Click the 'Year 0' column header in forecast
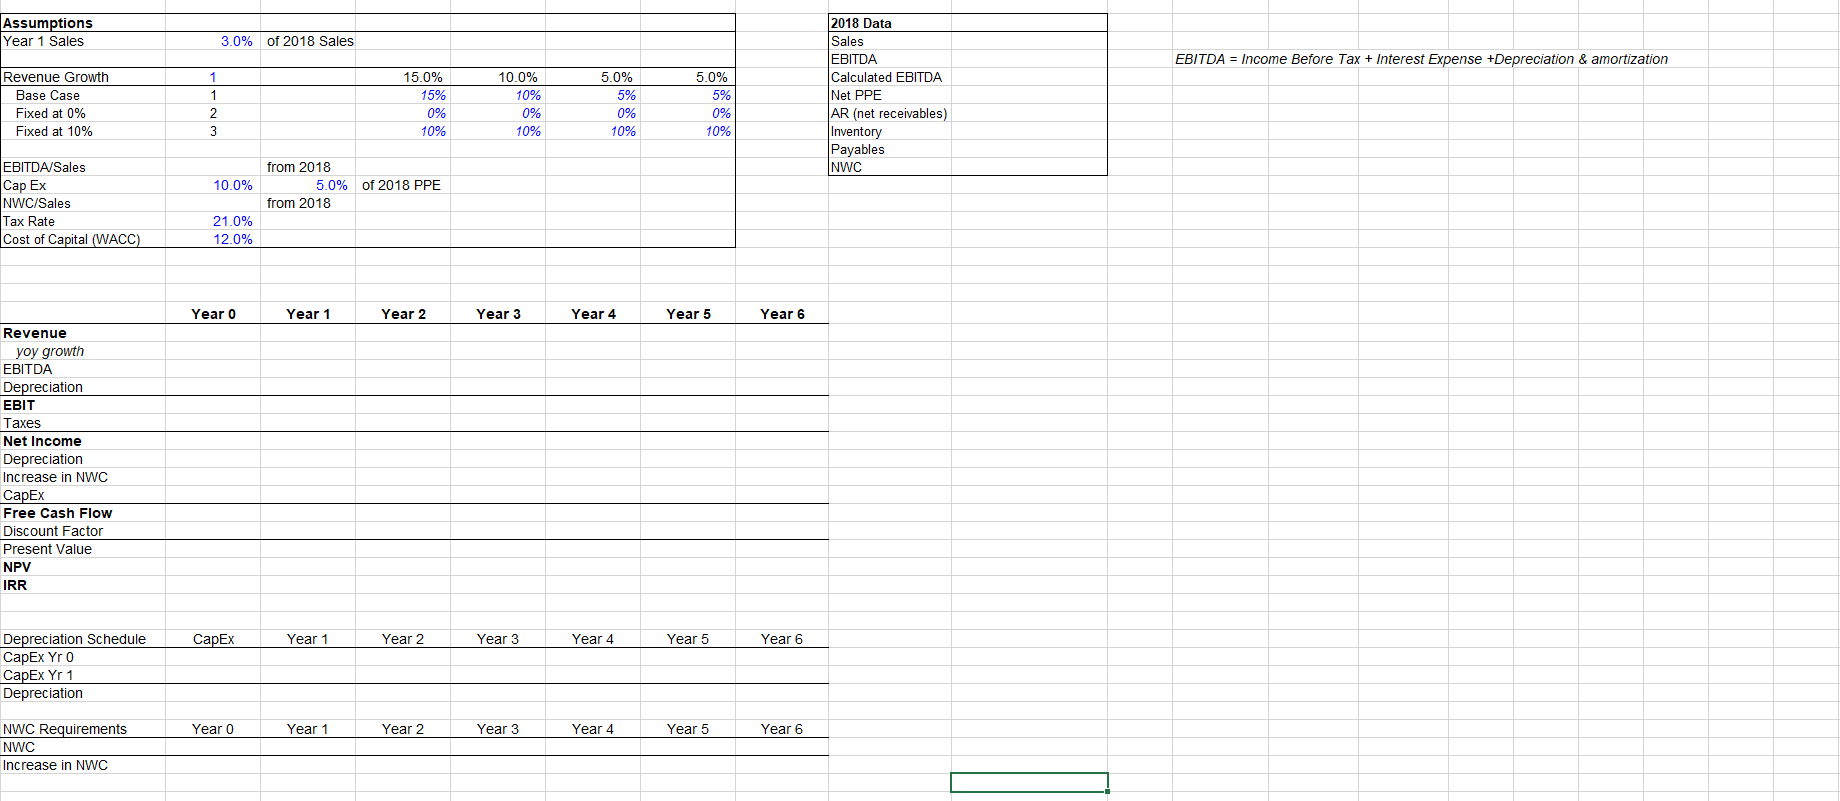This screenshot has width=1840, height=801. click(213, 314)
